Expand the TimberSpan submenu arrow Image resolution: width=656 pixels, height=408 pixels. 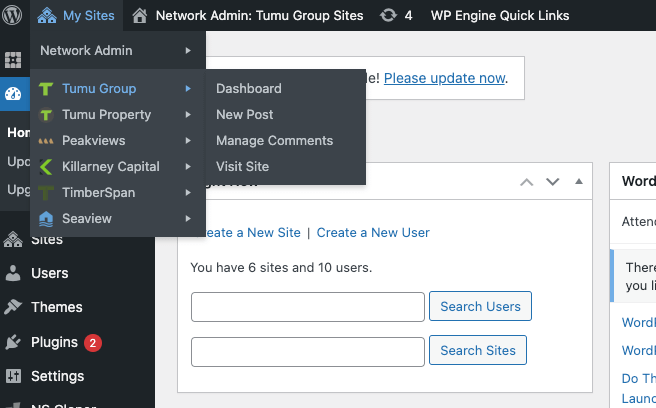tap(188, 193)
